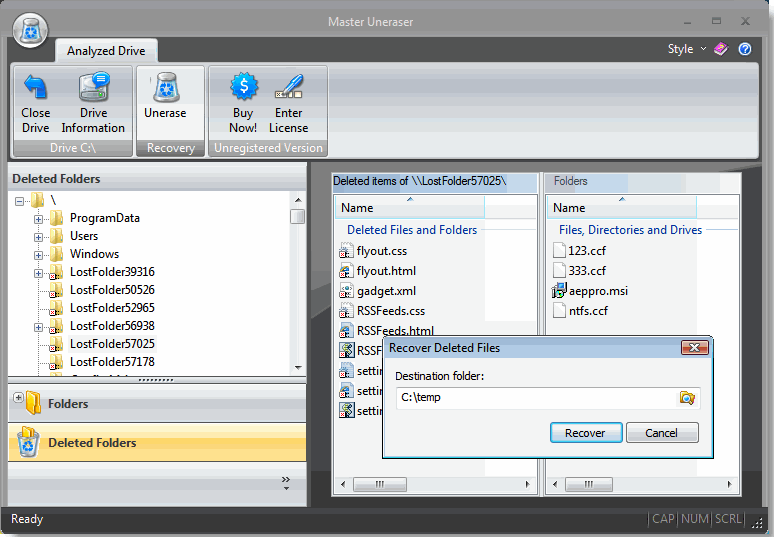Select the 333.ccf file icon
Screen dimensions: 774x537
[559, 270]
